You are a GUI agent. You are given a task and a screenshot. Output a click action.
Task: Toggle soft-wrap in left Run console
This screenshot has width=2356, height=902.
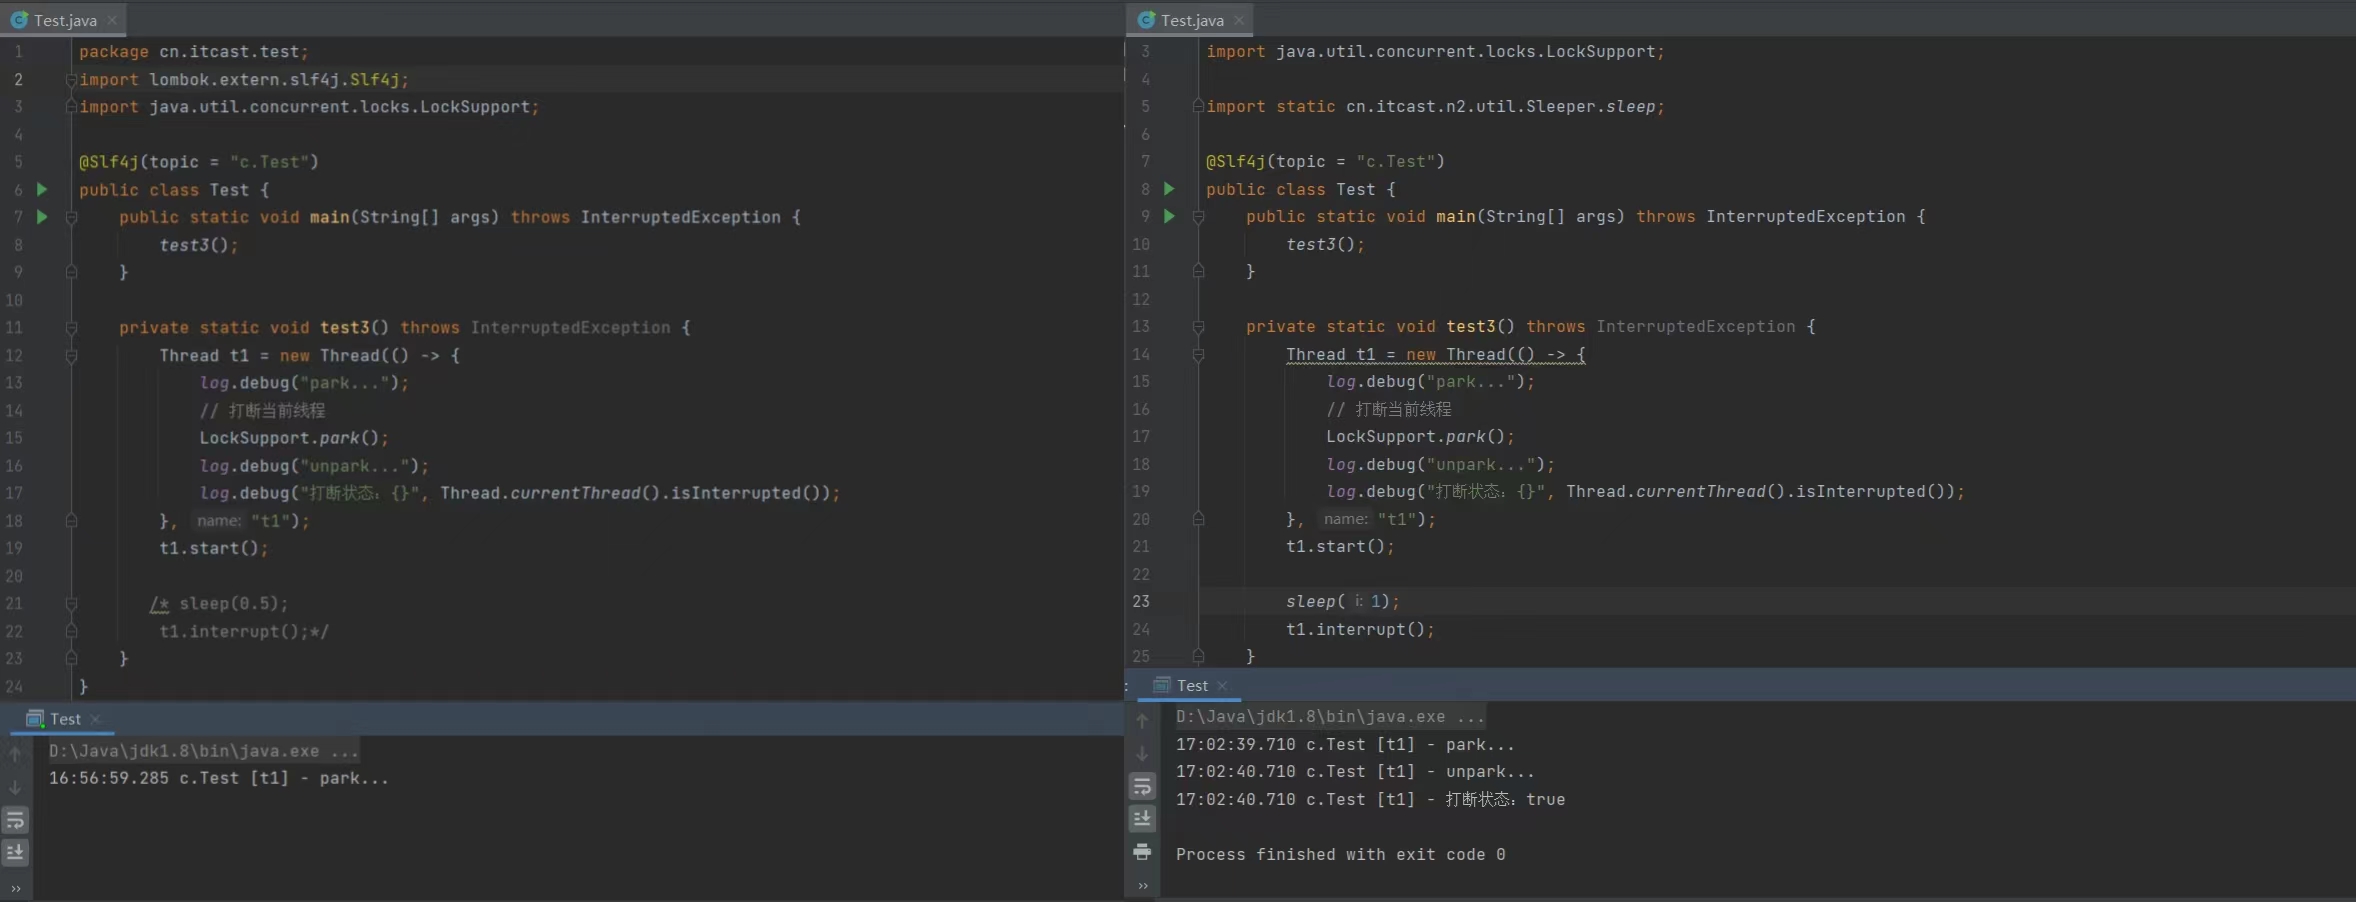pos(15,820)
